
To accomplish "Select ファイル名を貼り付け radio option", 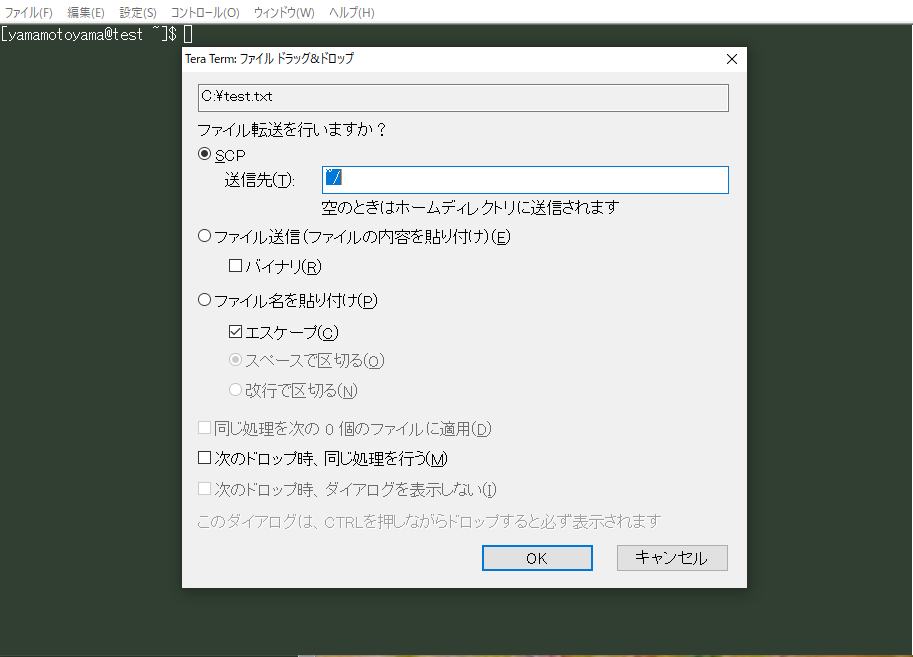I will (x=206, y=300).
